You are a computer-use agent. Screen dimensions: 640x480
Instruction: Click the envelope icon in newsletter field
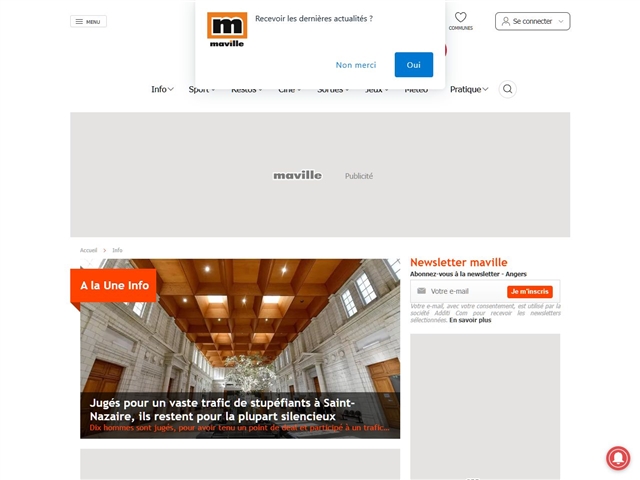tap(421, 291)
